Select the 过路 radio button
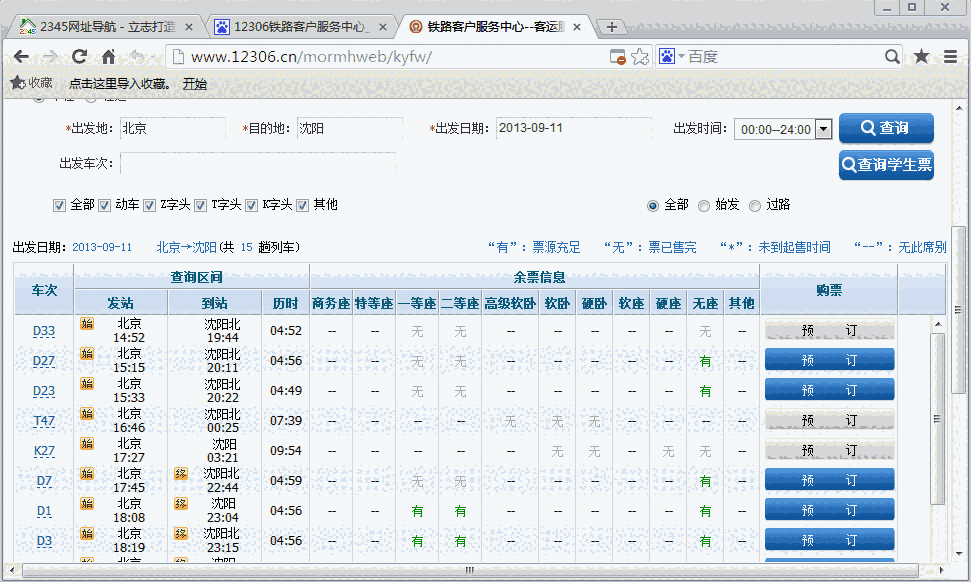Viewport: 971px width, 582px height. (755, 205)
